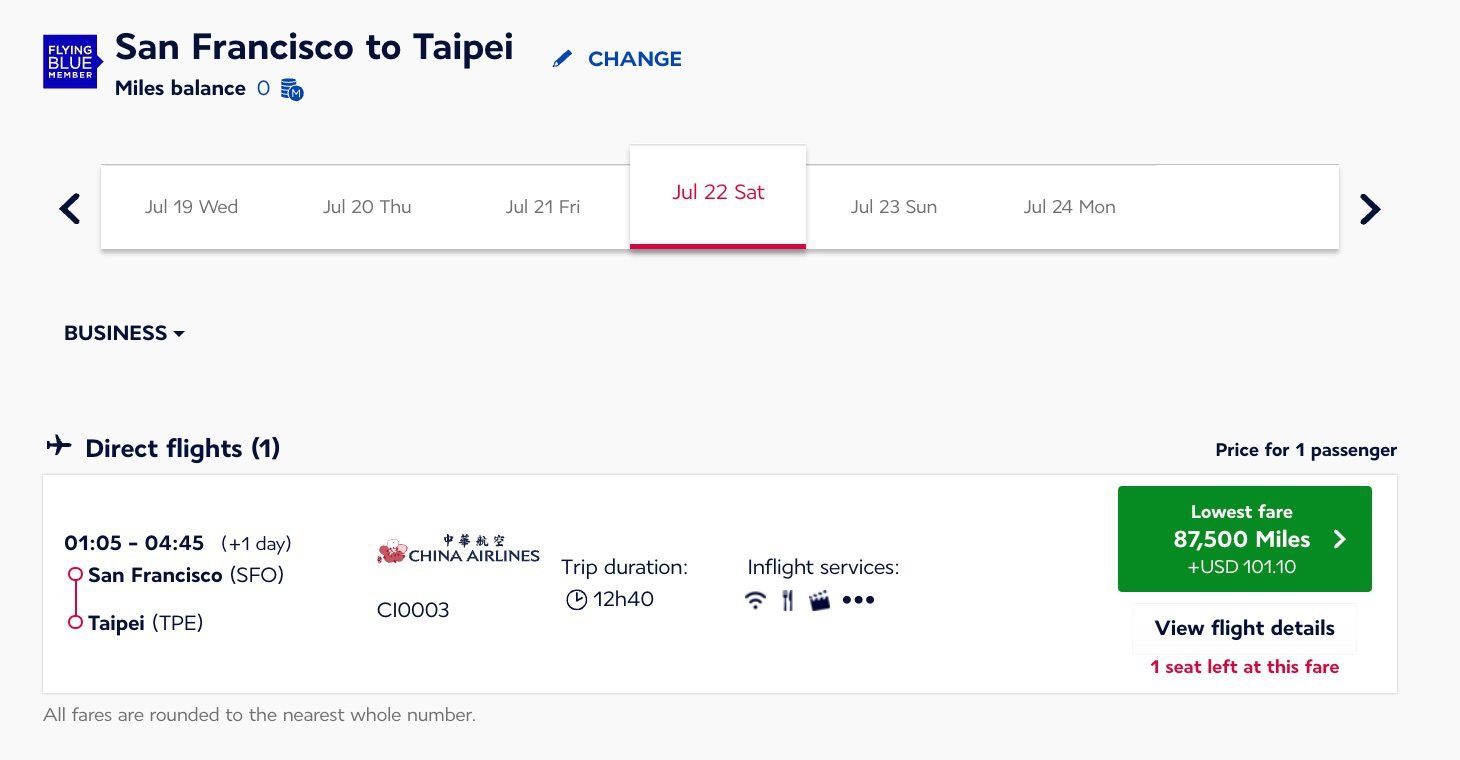
Task: Select the airplane icon beside Direct flights
Action: 59,446
